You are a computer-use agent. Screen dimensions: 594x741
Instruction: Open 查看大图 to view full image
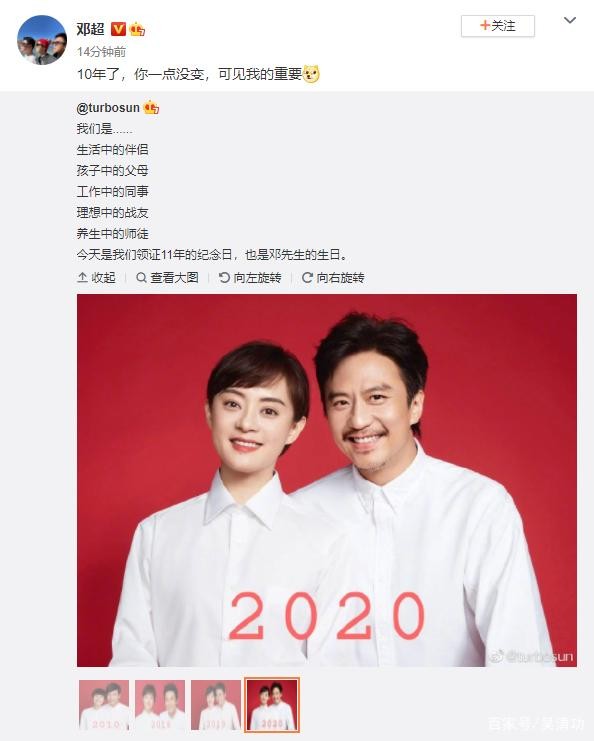pos(167,278)
